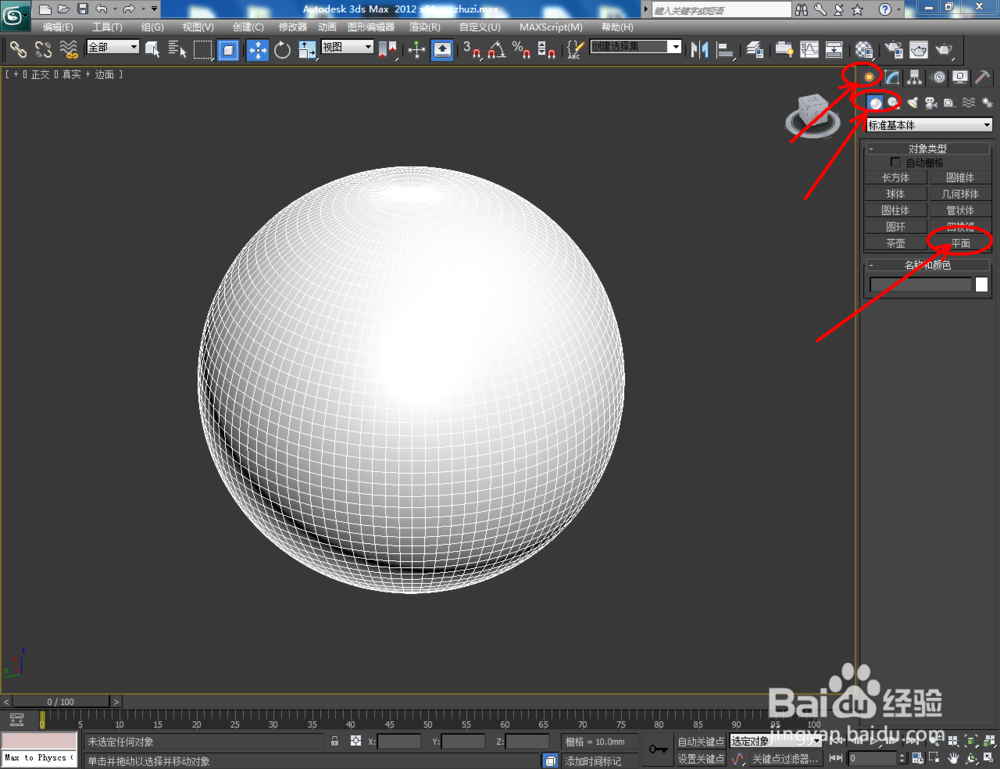The height and width of the screenshot is (769, 1000).
Task: Click the 茶壶 (Teapot) button
Action: (894, 242)
